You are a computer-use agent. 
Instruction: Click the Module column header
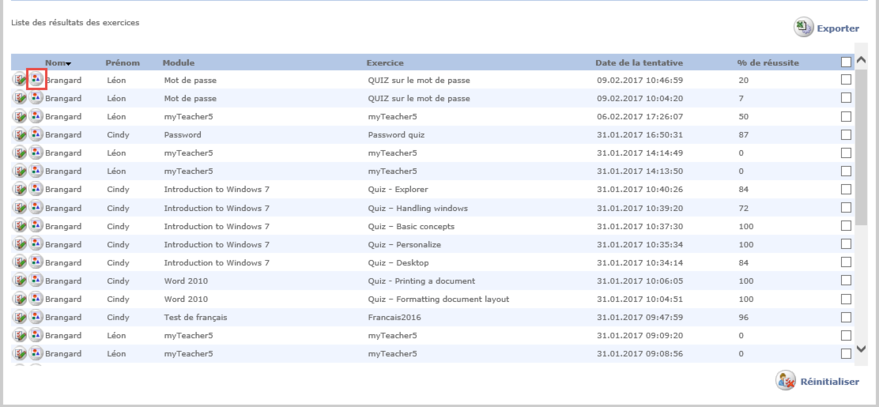click(179, 62)
